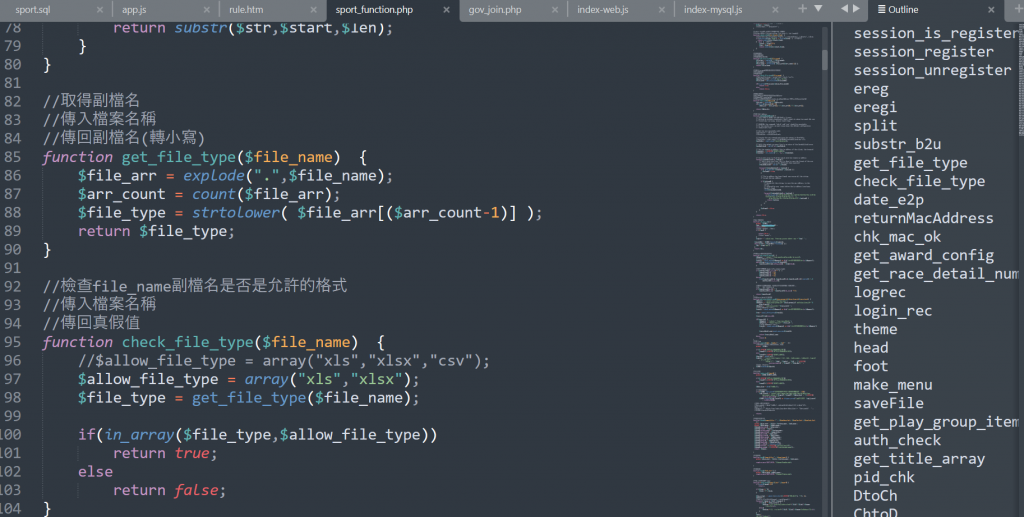Select eregi in the Outline
Screen dimensions: 1024x517
875,107
